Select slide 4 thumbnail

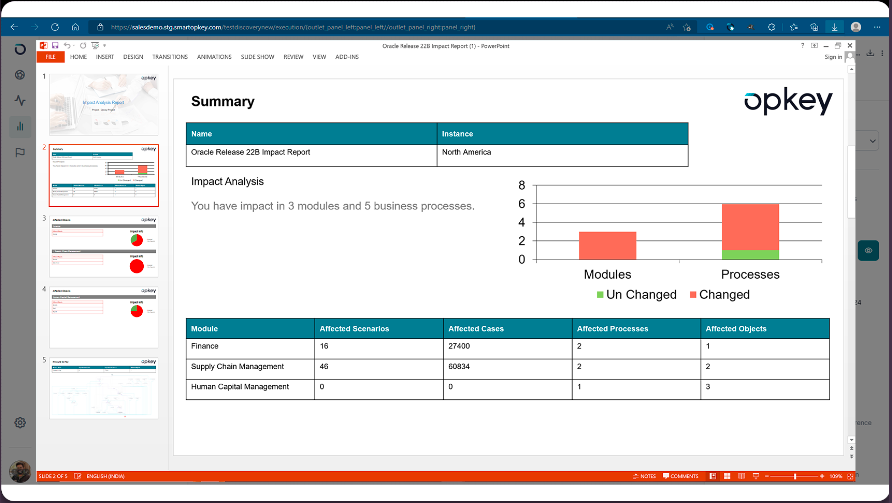coord(104,318)
